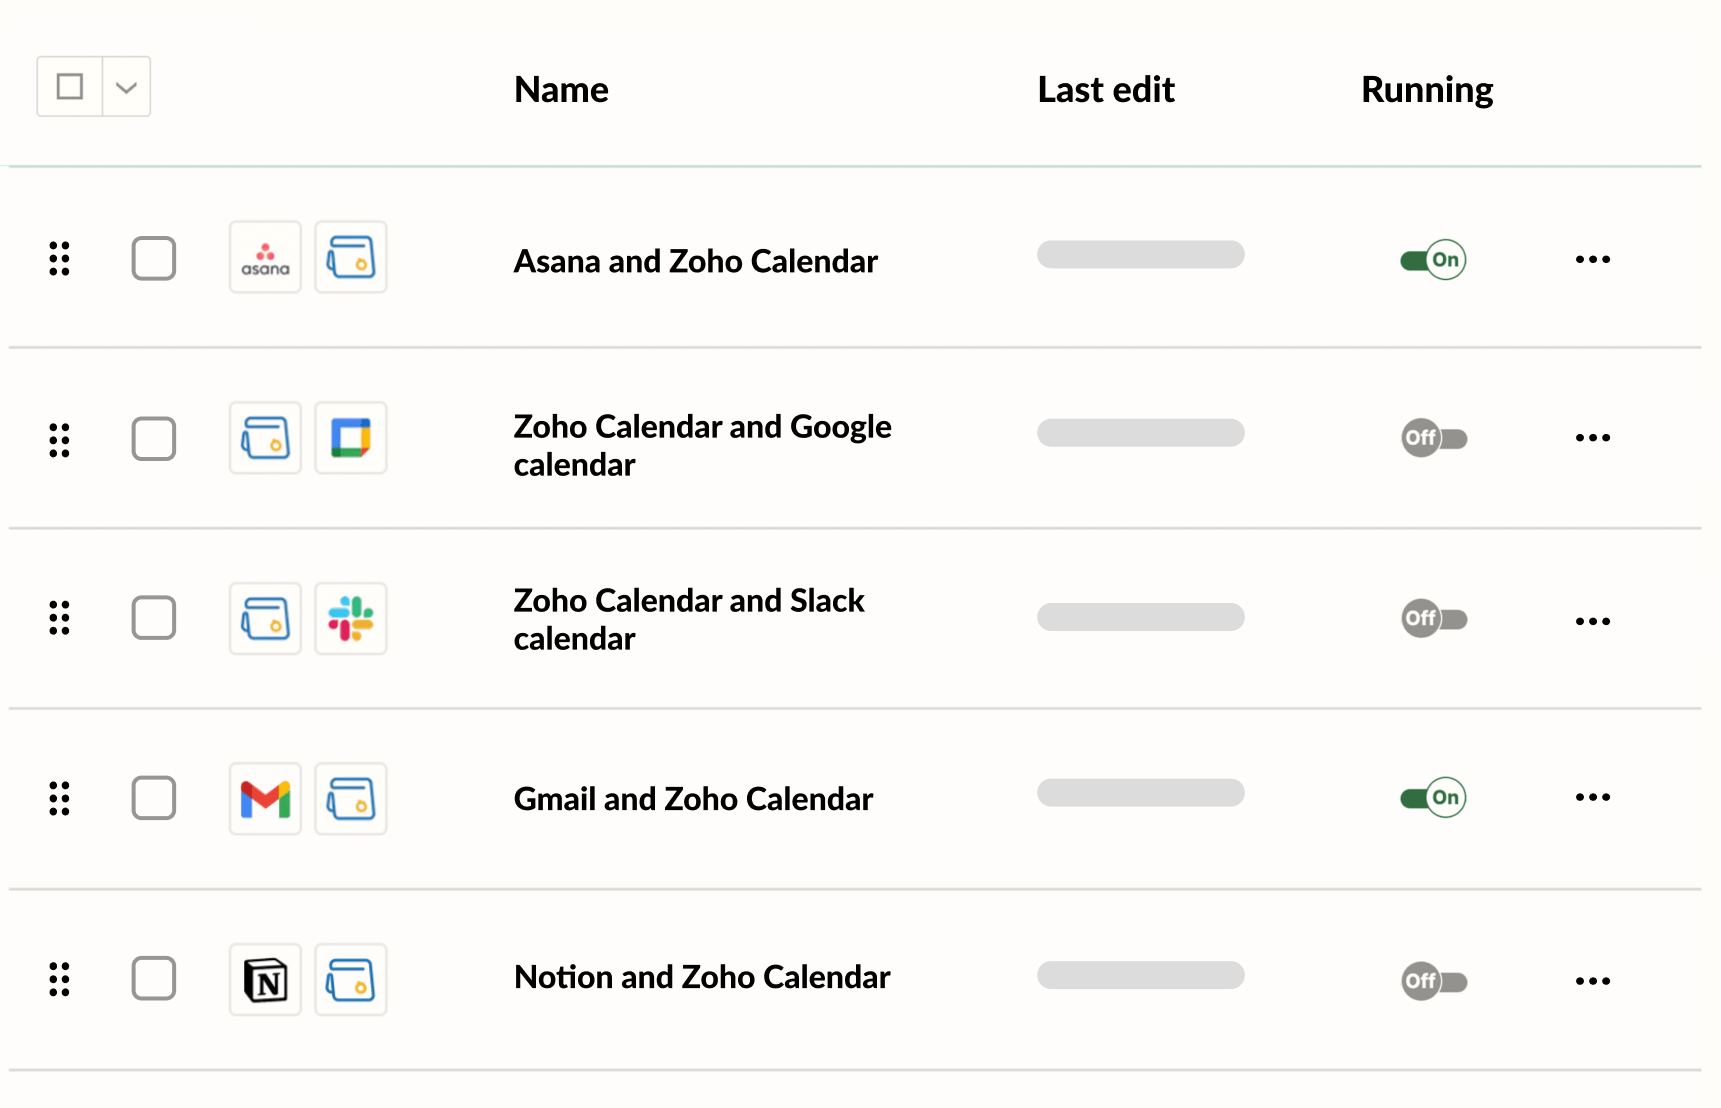Open the ellipsis menu for Zoho Calendar and Slack

point(1592,620)
